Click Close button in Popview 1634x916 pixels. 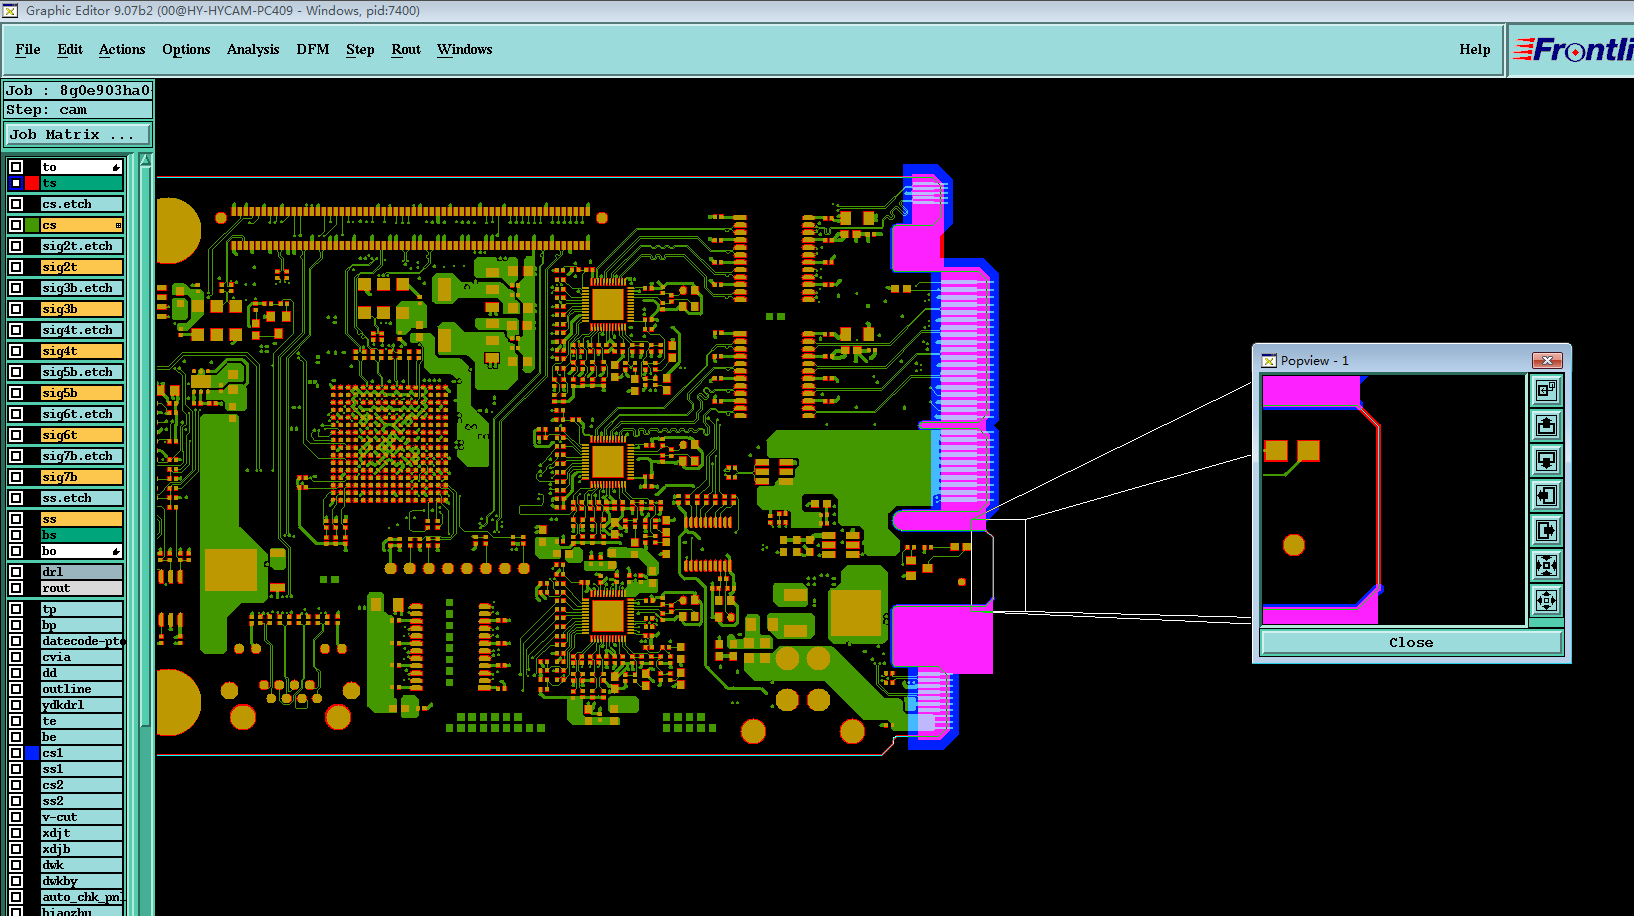[1411, 642]
